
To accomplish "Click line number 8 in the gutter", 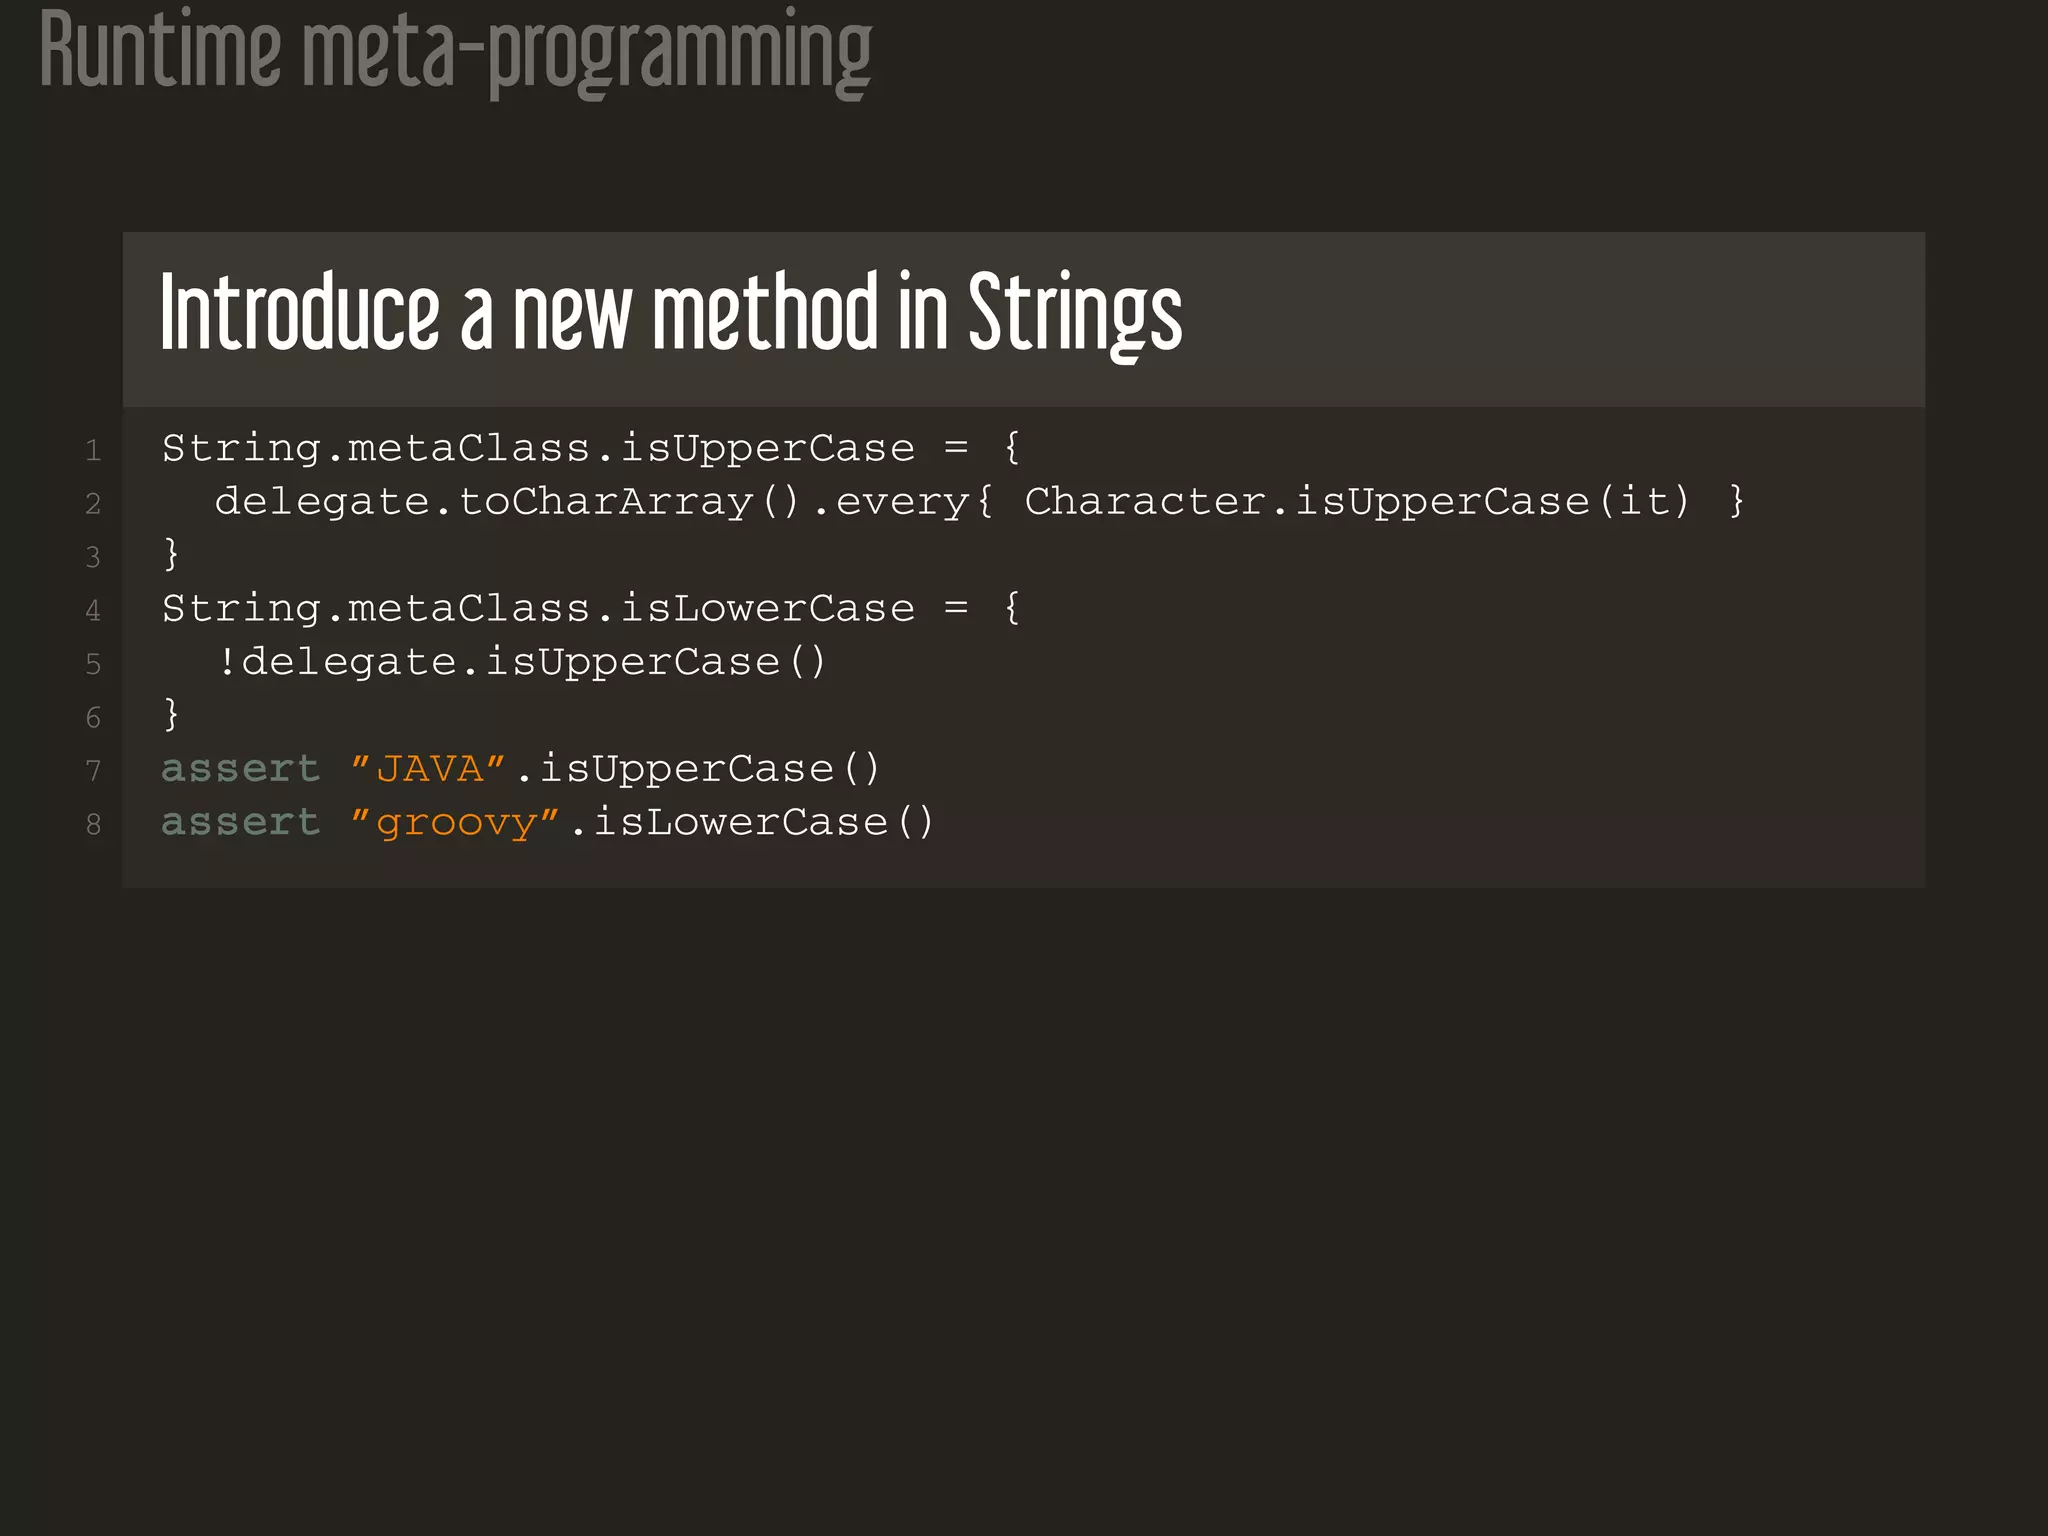I will 93,824.
